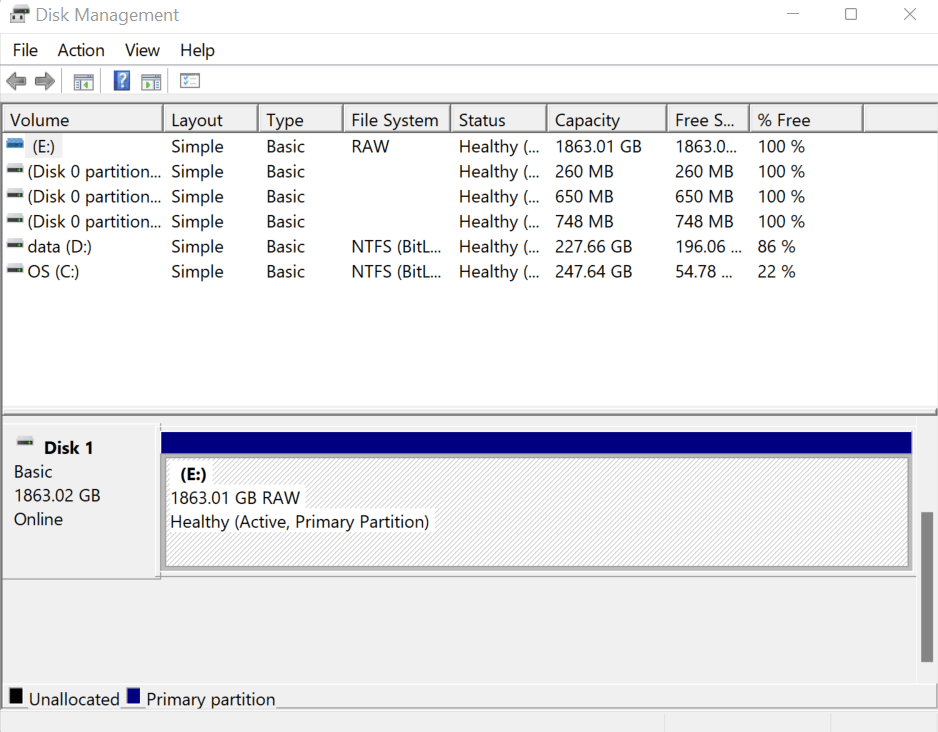Open the View menu
This screenshot has height=732, width=938.
click(142, 50)
